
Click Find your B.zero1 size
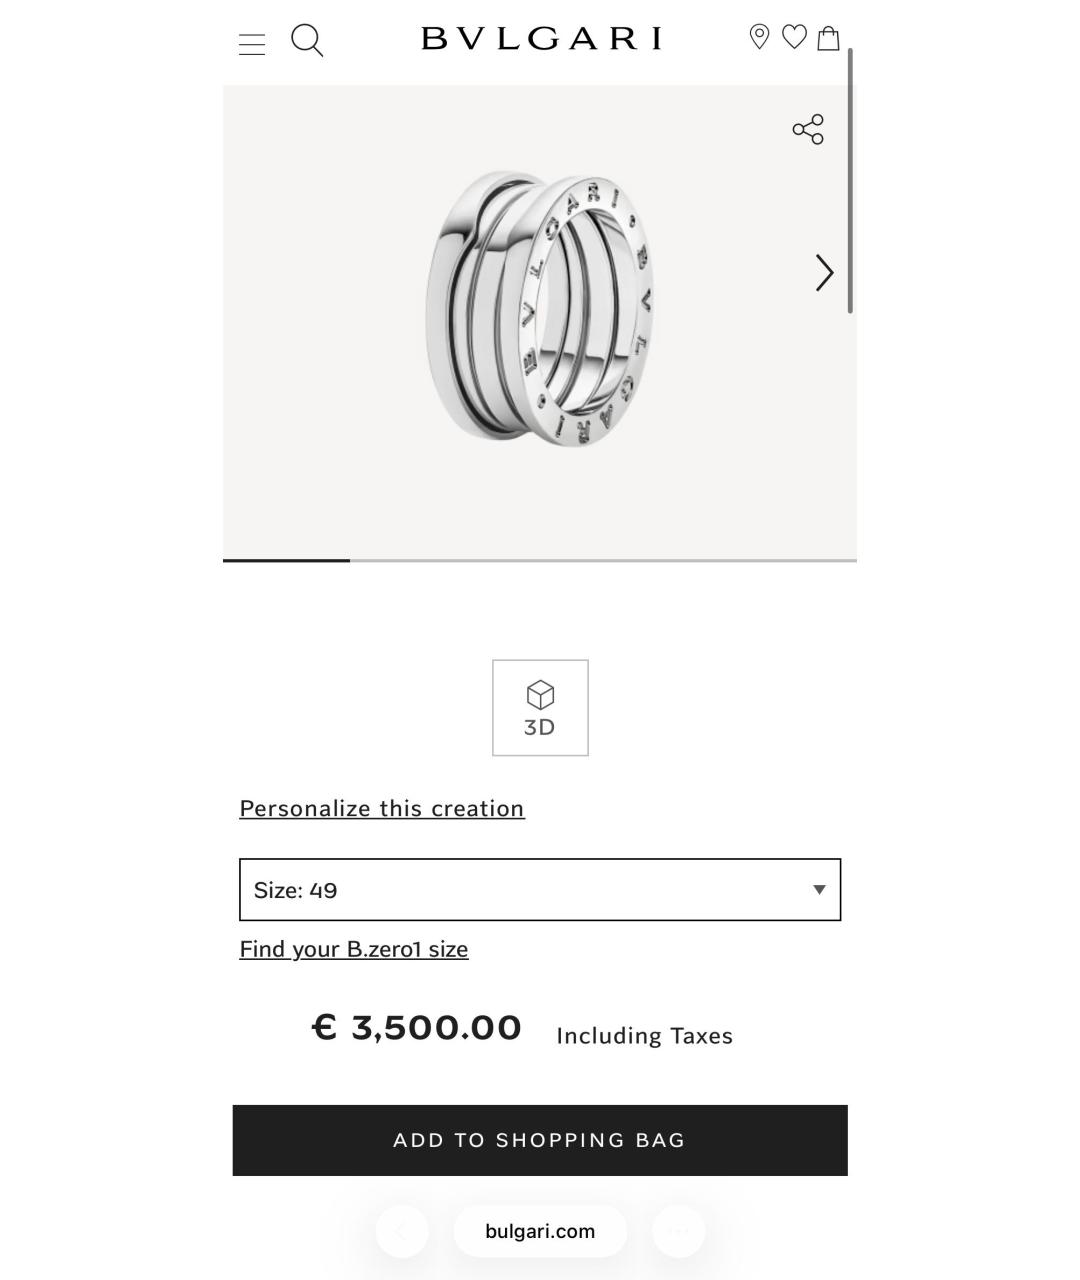[353, 949]
